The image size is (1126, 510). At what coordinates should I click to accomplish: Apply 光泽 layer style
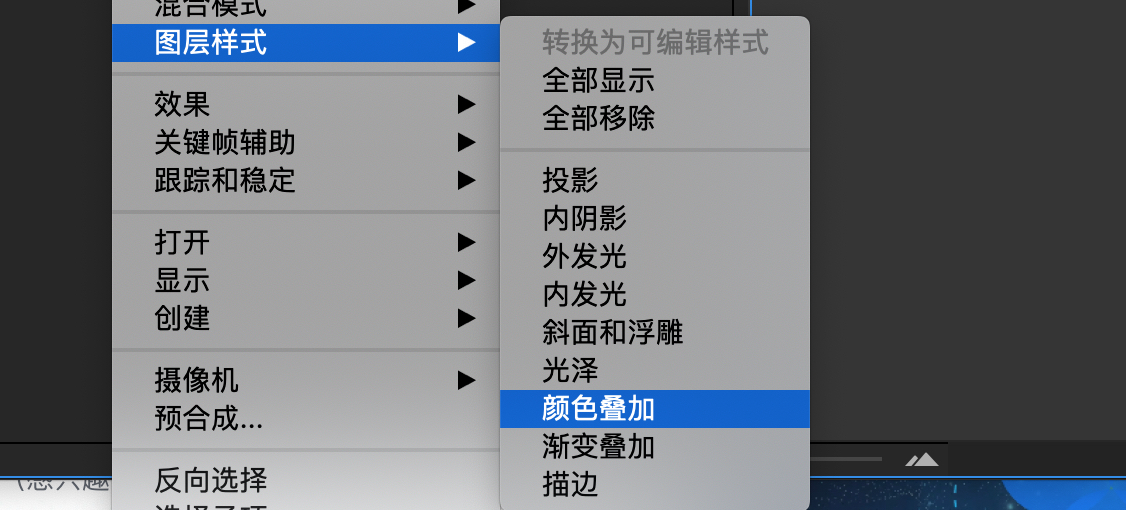pos(654,371)
